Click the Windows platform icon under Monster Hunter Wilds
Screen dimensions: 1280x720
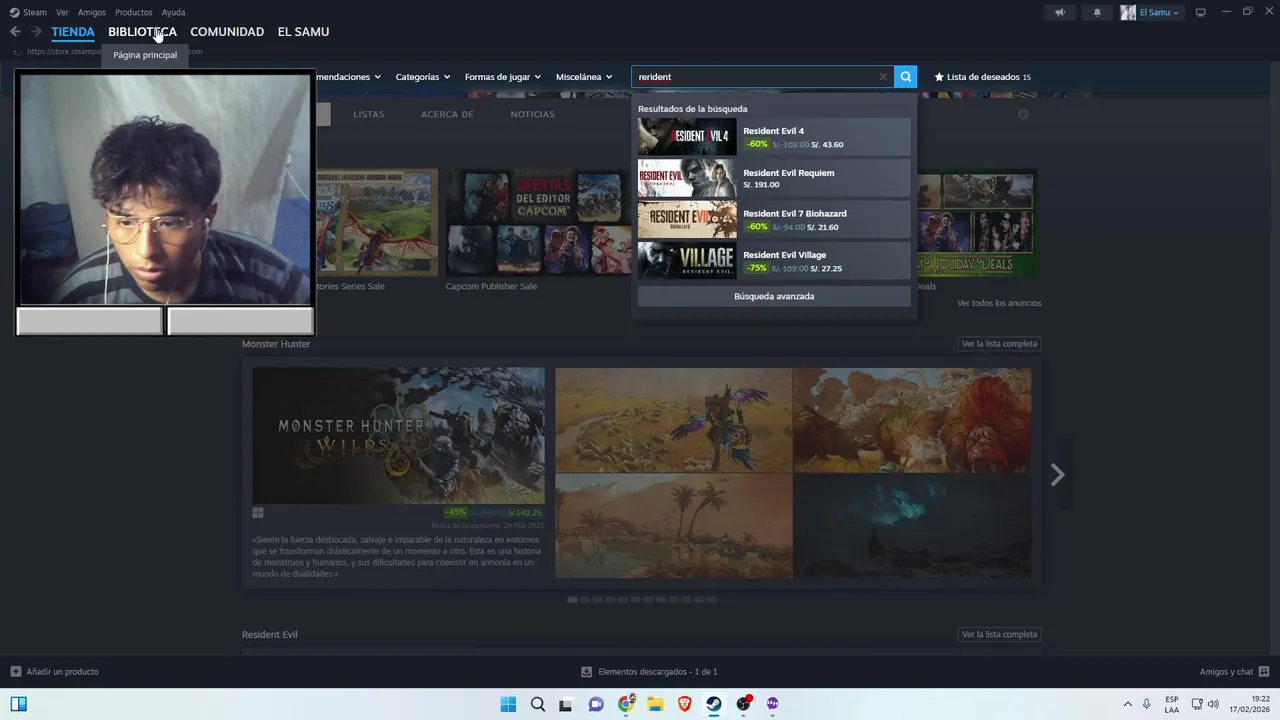pos(258,513)
